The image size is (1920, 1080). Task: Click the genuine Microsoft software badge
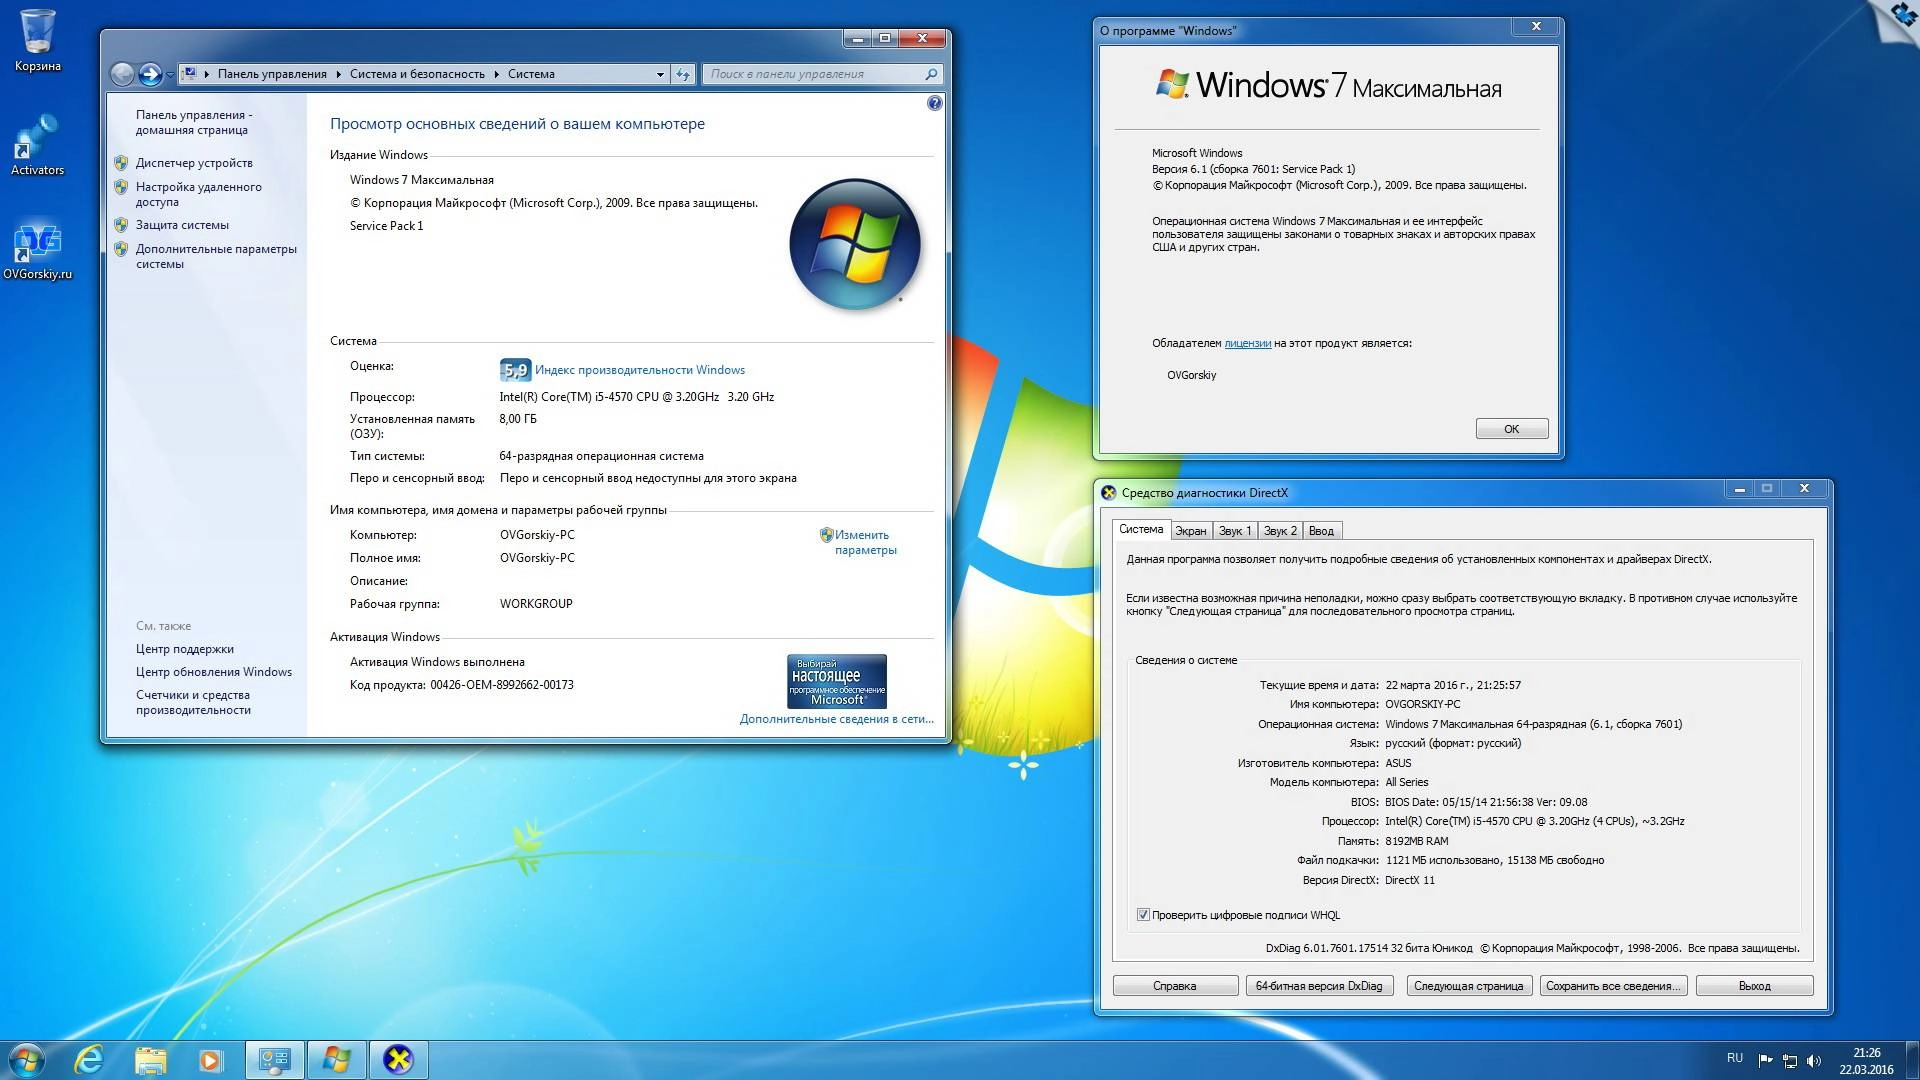837,681
